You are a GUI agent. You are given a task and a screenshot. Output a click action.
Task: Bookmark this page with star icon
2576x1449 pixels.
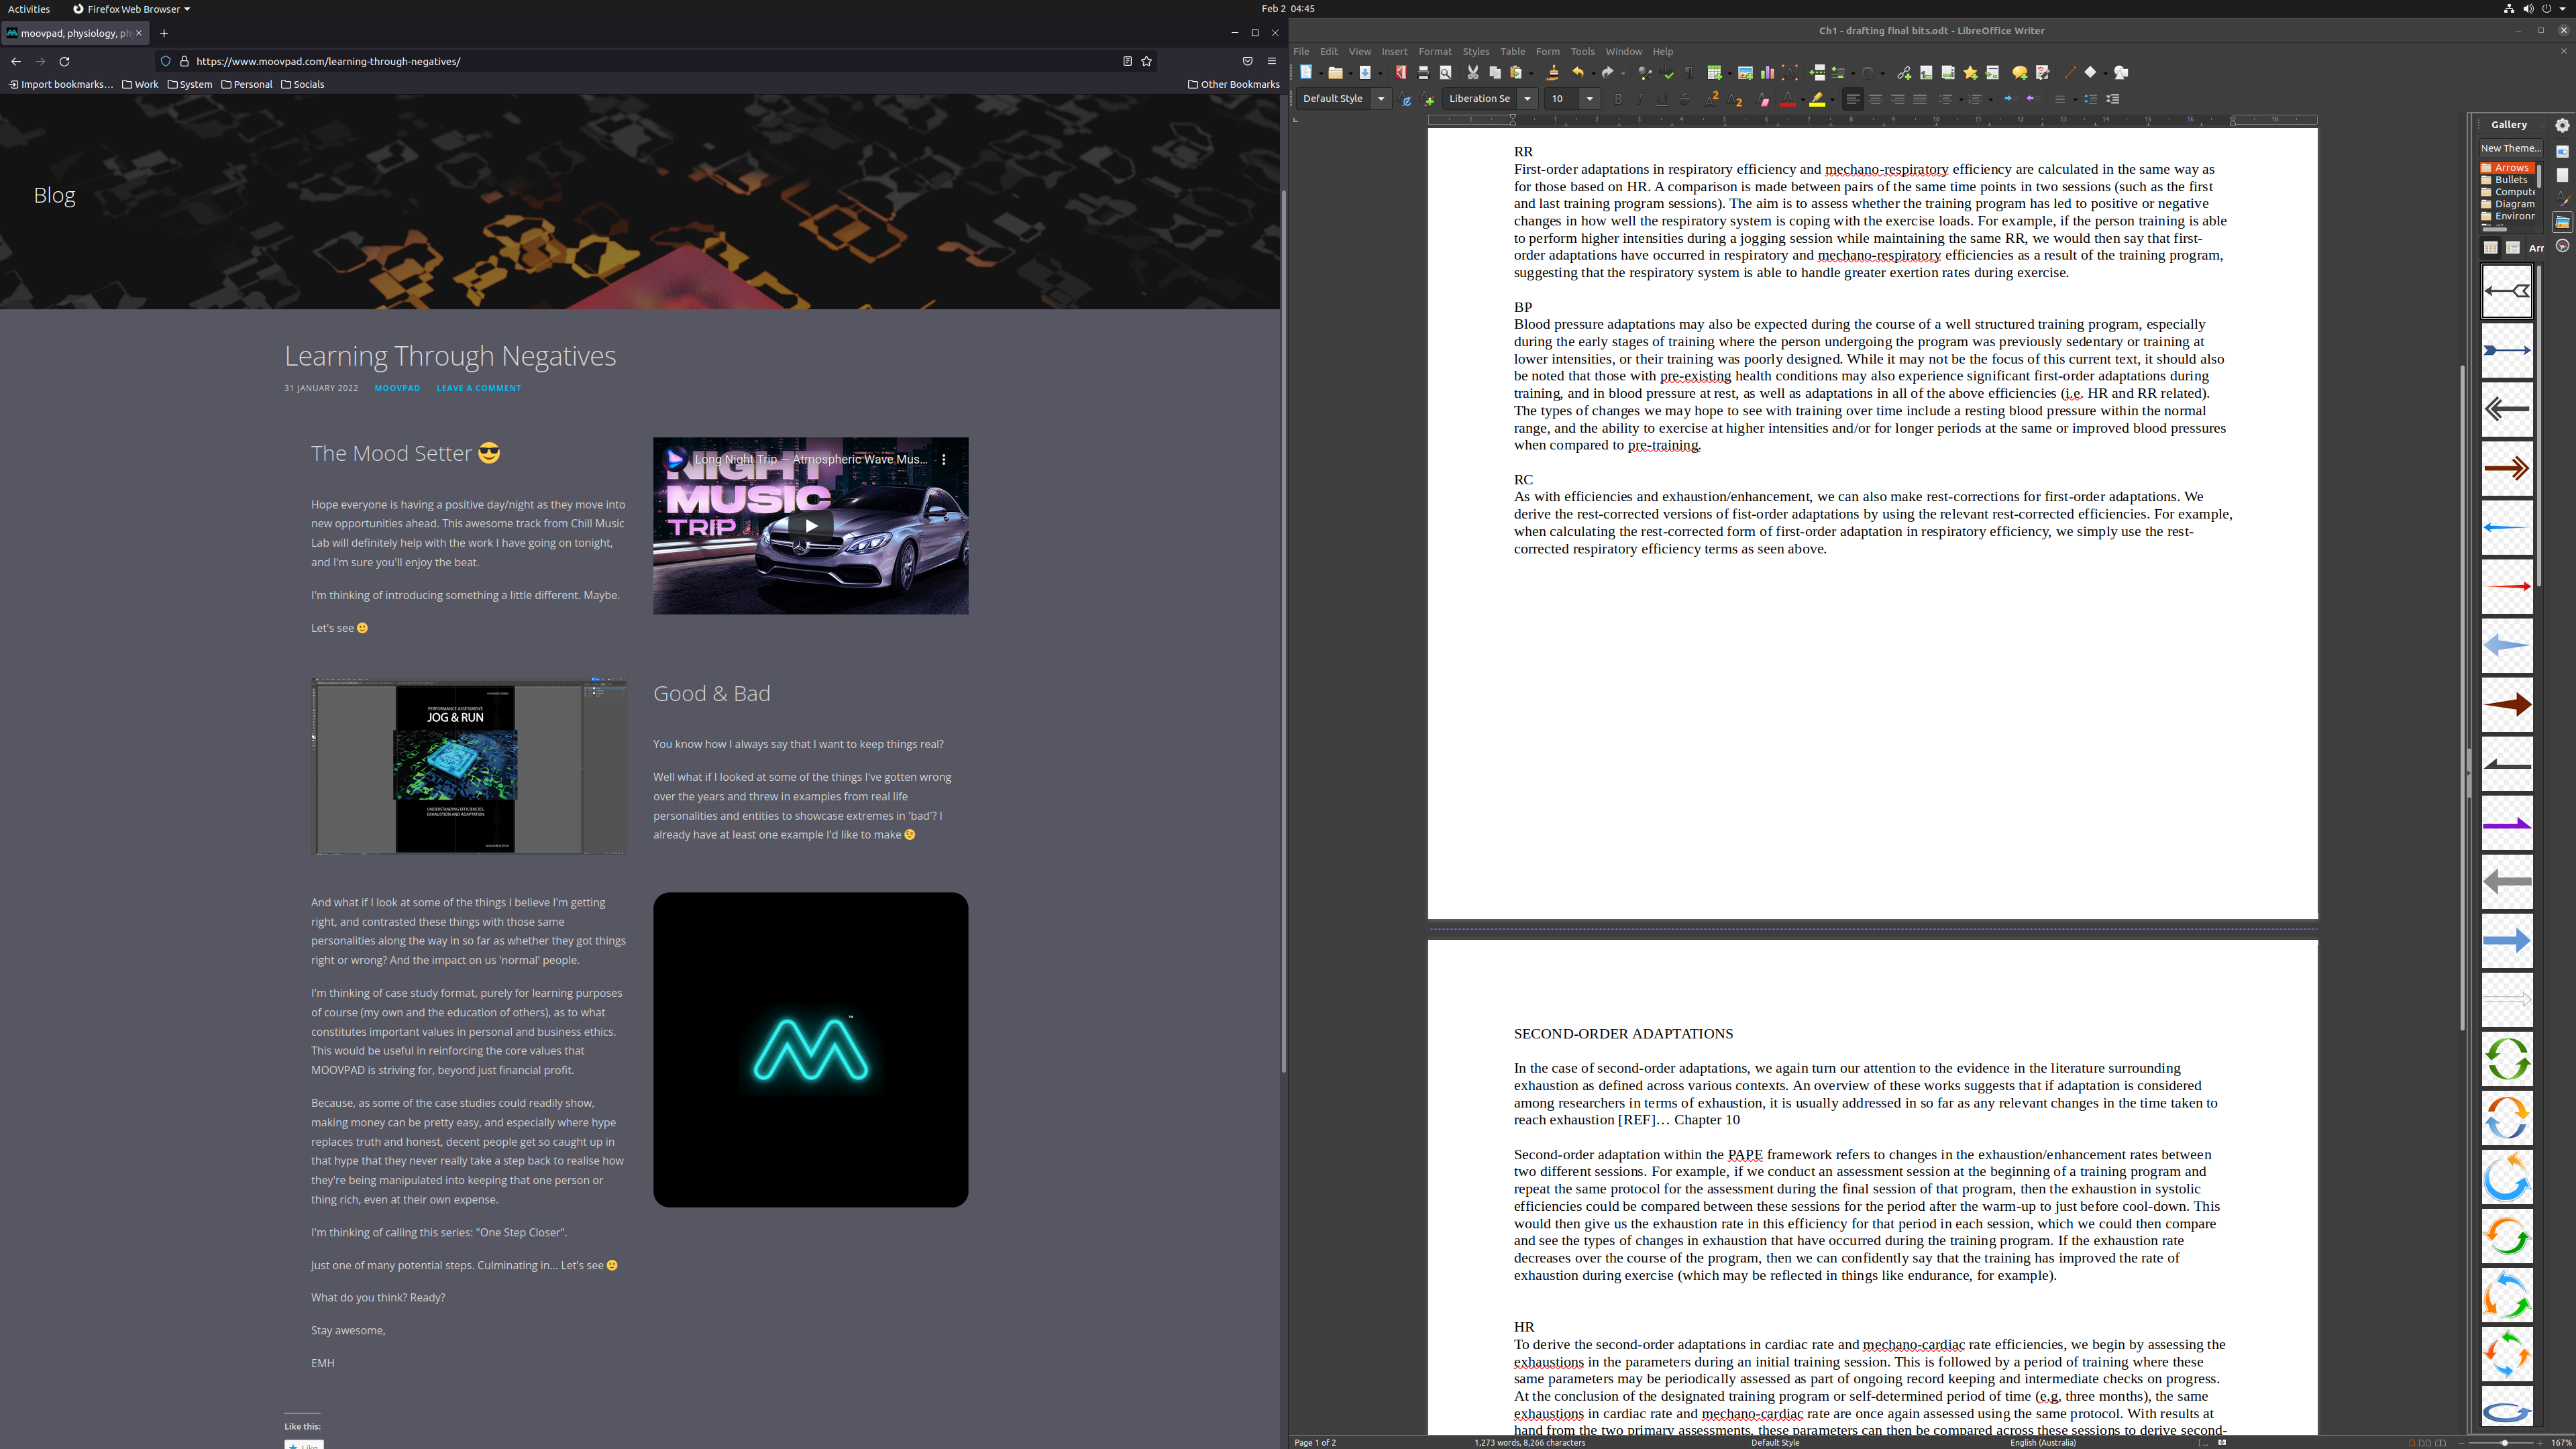tap(1147, 61)
